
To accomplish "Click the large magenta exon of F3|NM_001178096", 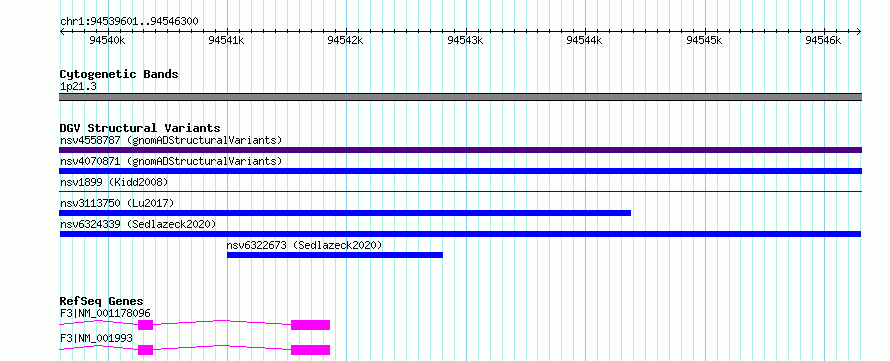I will coord(310,325).
